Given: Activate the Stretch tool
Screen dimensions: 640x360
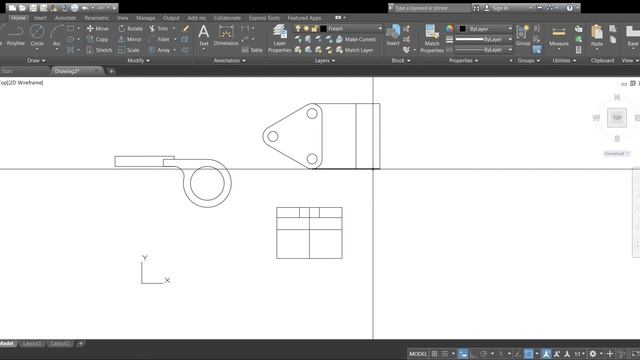Looking at the screenshot, I should (99, 50).
